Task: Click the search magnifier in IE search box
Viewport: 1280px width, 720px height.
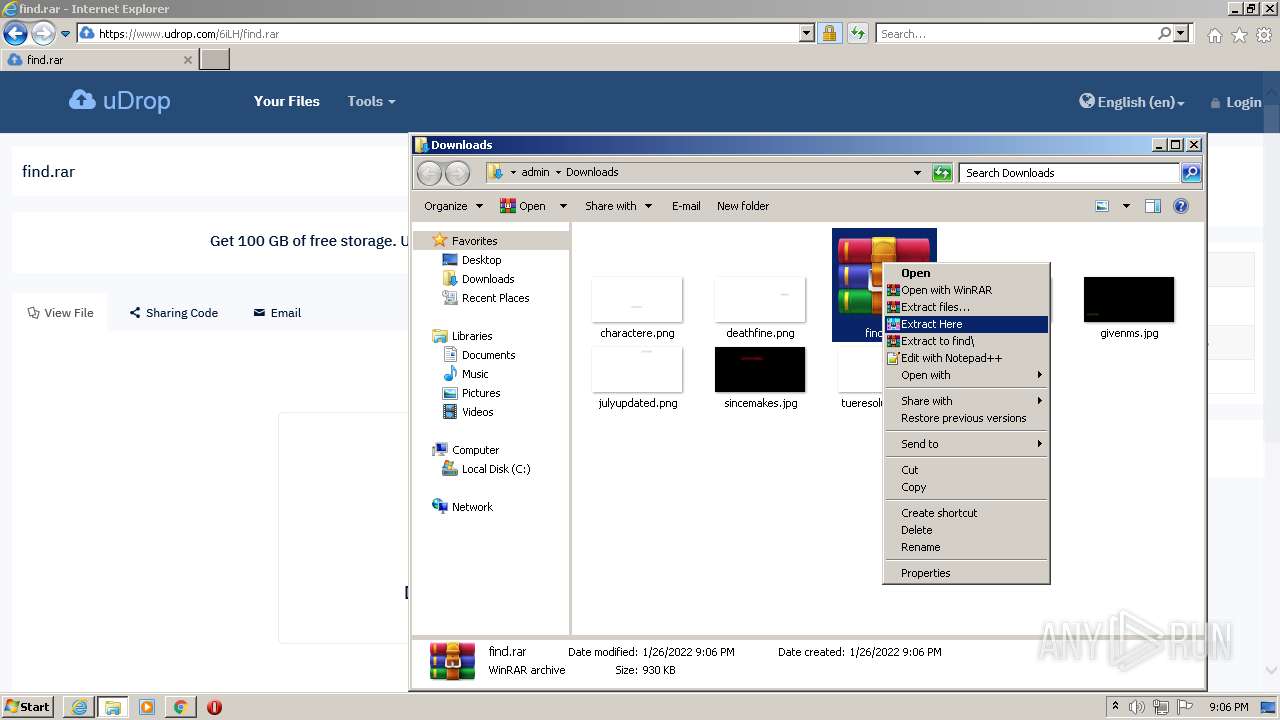Action: 1164,33
